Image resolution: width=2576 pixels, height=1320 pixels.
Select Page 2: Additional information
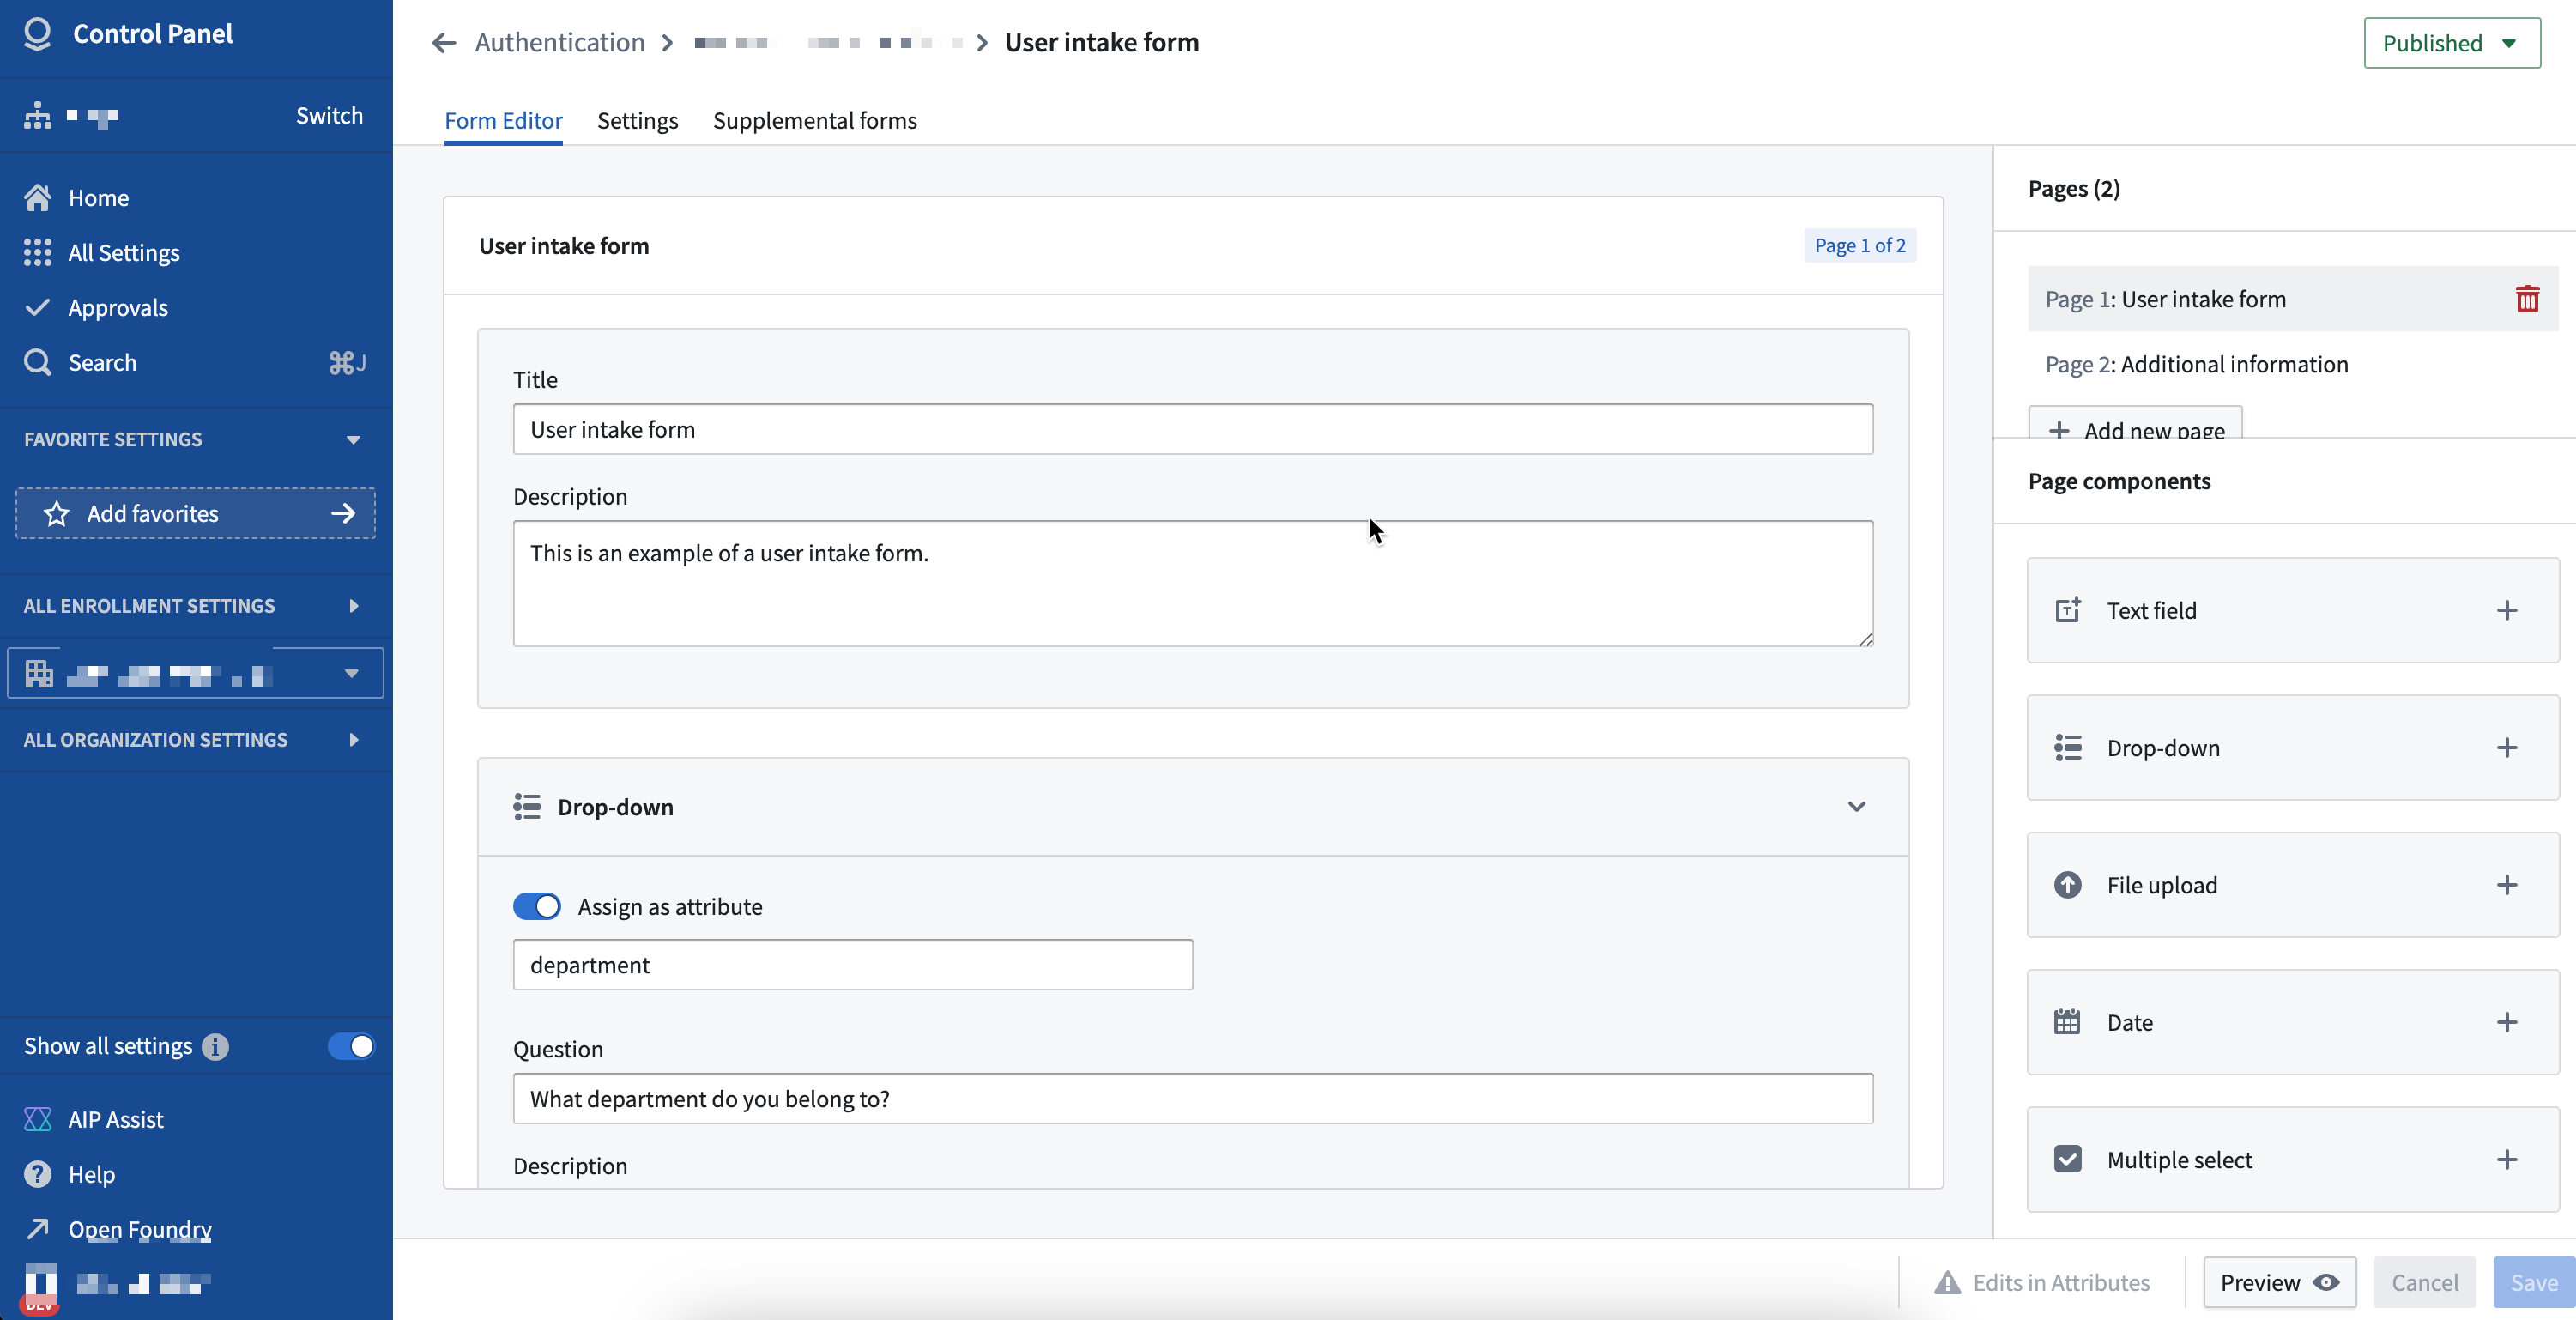2292,364
